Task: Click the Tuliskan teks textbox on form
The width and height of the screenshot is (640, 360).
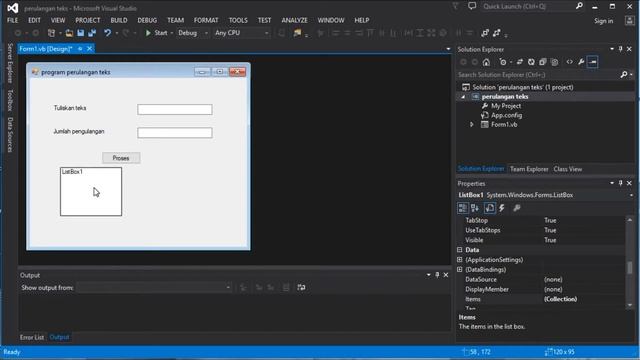Action: (175, 109)
